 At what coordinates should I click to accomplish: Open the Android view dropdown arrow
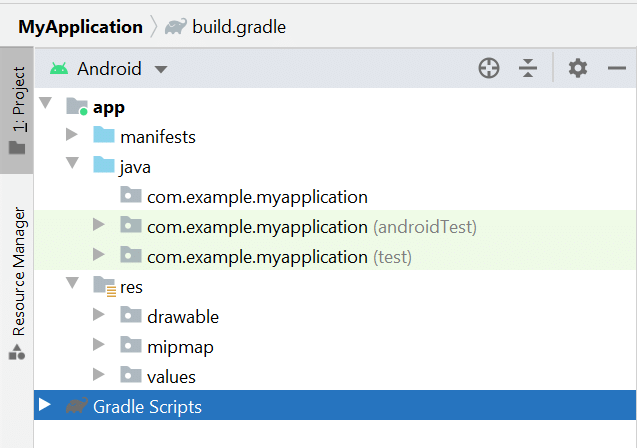161,69
